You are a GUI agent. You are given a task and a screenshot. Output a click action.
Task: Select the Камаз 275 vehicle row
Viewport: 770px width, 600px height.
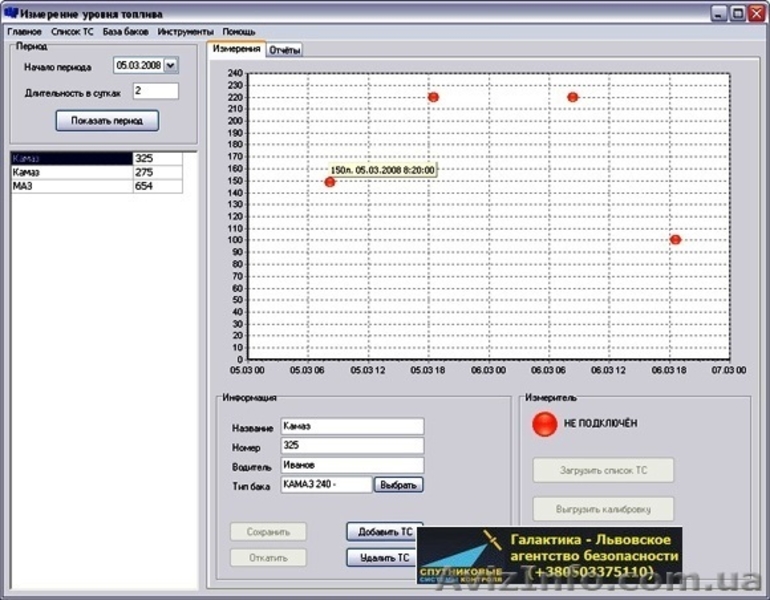[97, 172]
